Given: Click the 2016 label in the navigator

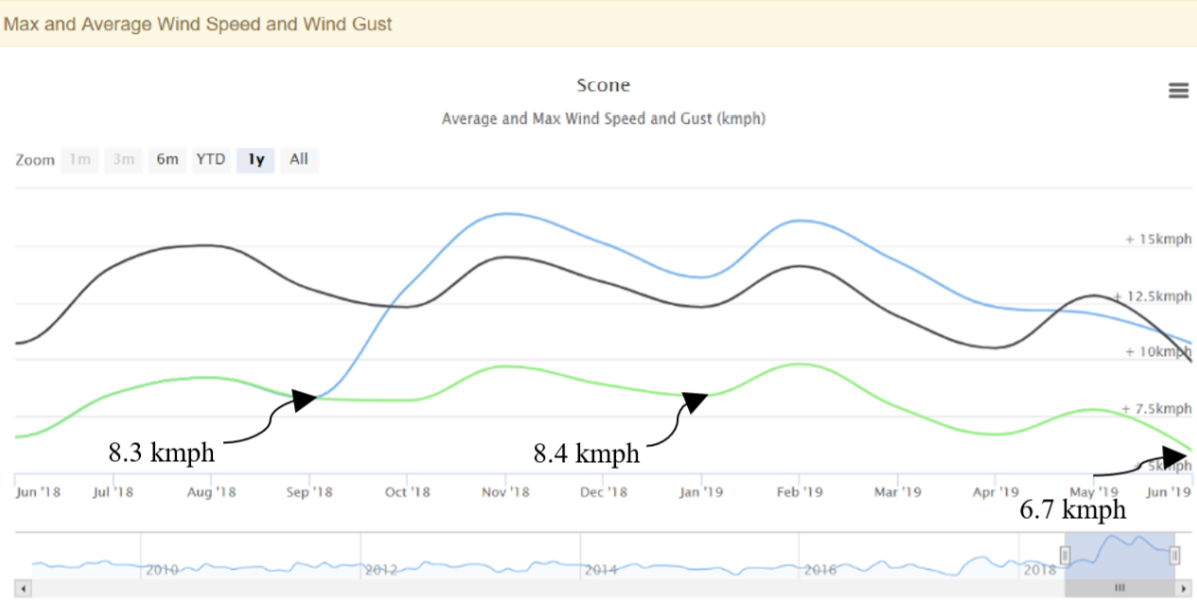Looking at the screenshot, I should point(822,571).
